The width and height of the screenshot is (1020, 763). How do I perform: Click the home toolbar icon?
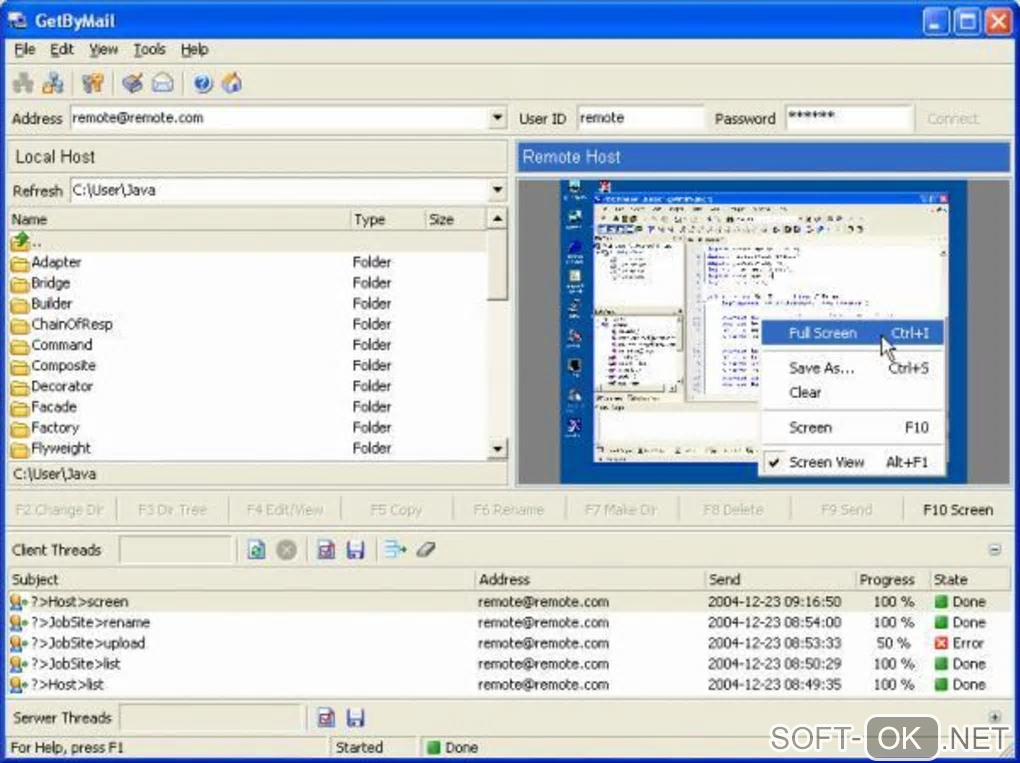point(232,83)
